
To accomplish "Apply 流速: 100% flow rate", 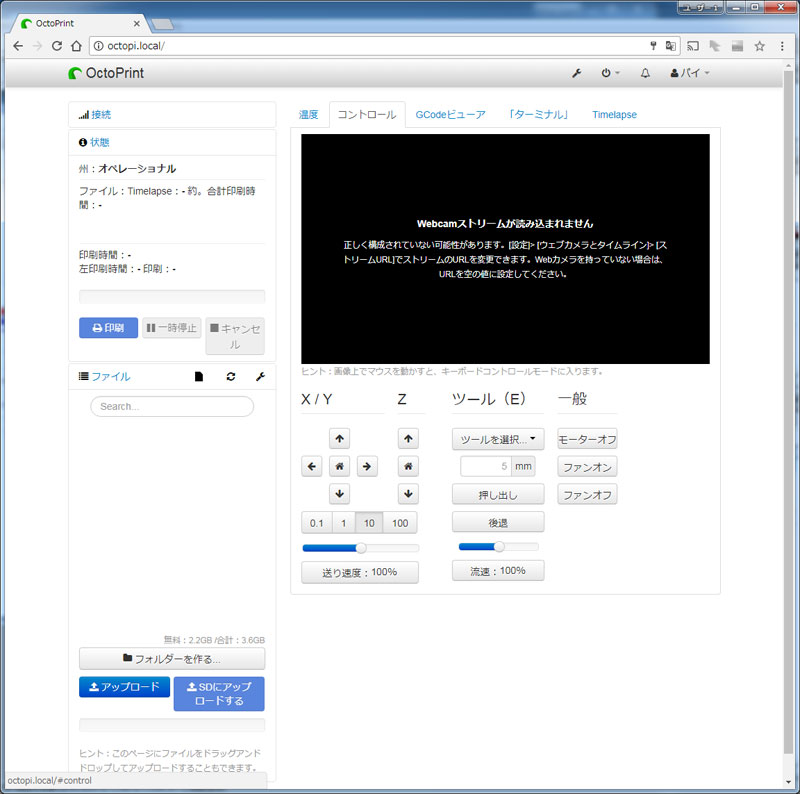I will point(498,570).
